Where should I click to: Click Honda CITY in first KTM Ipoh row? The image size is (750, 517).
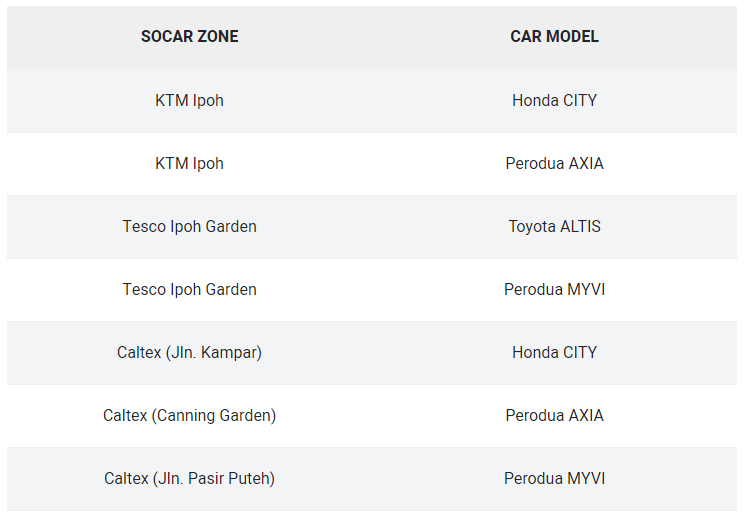554,100
